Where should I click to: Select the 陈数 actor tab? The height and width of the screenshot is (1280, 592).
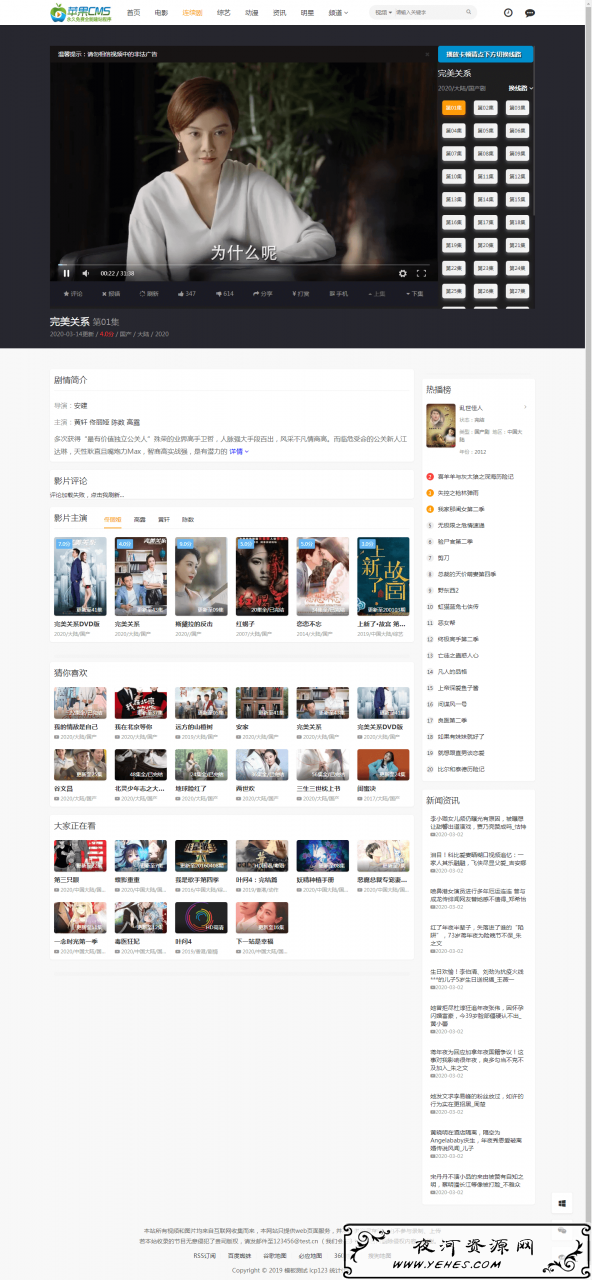(x=188, y=520)
